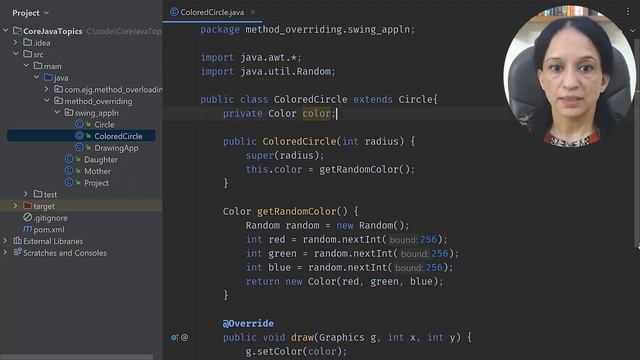The image size is (640, 360).
Task: Close the ColoredCircle.java tab
Action: [253, 12]
